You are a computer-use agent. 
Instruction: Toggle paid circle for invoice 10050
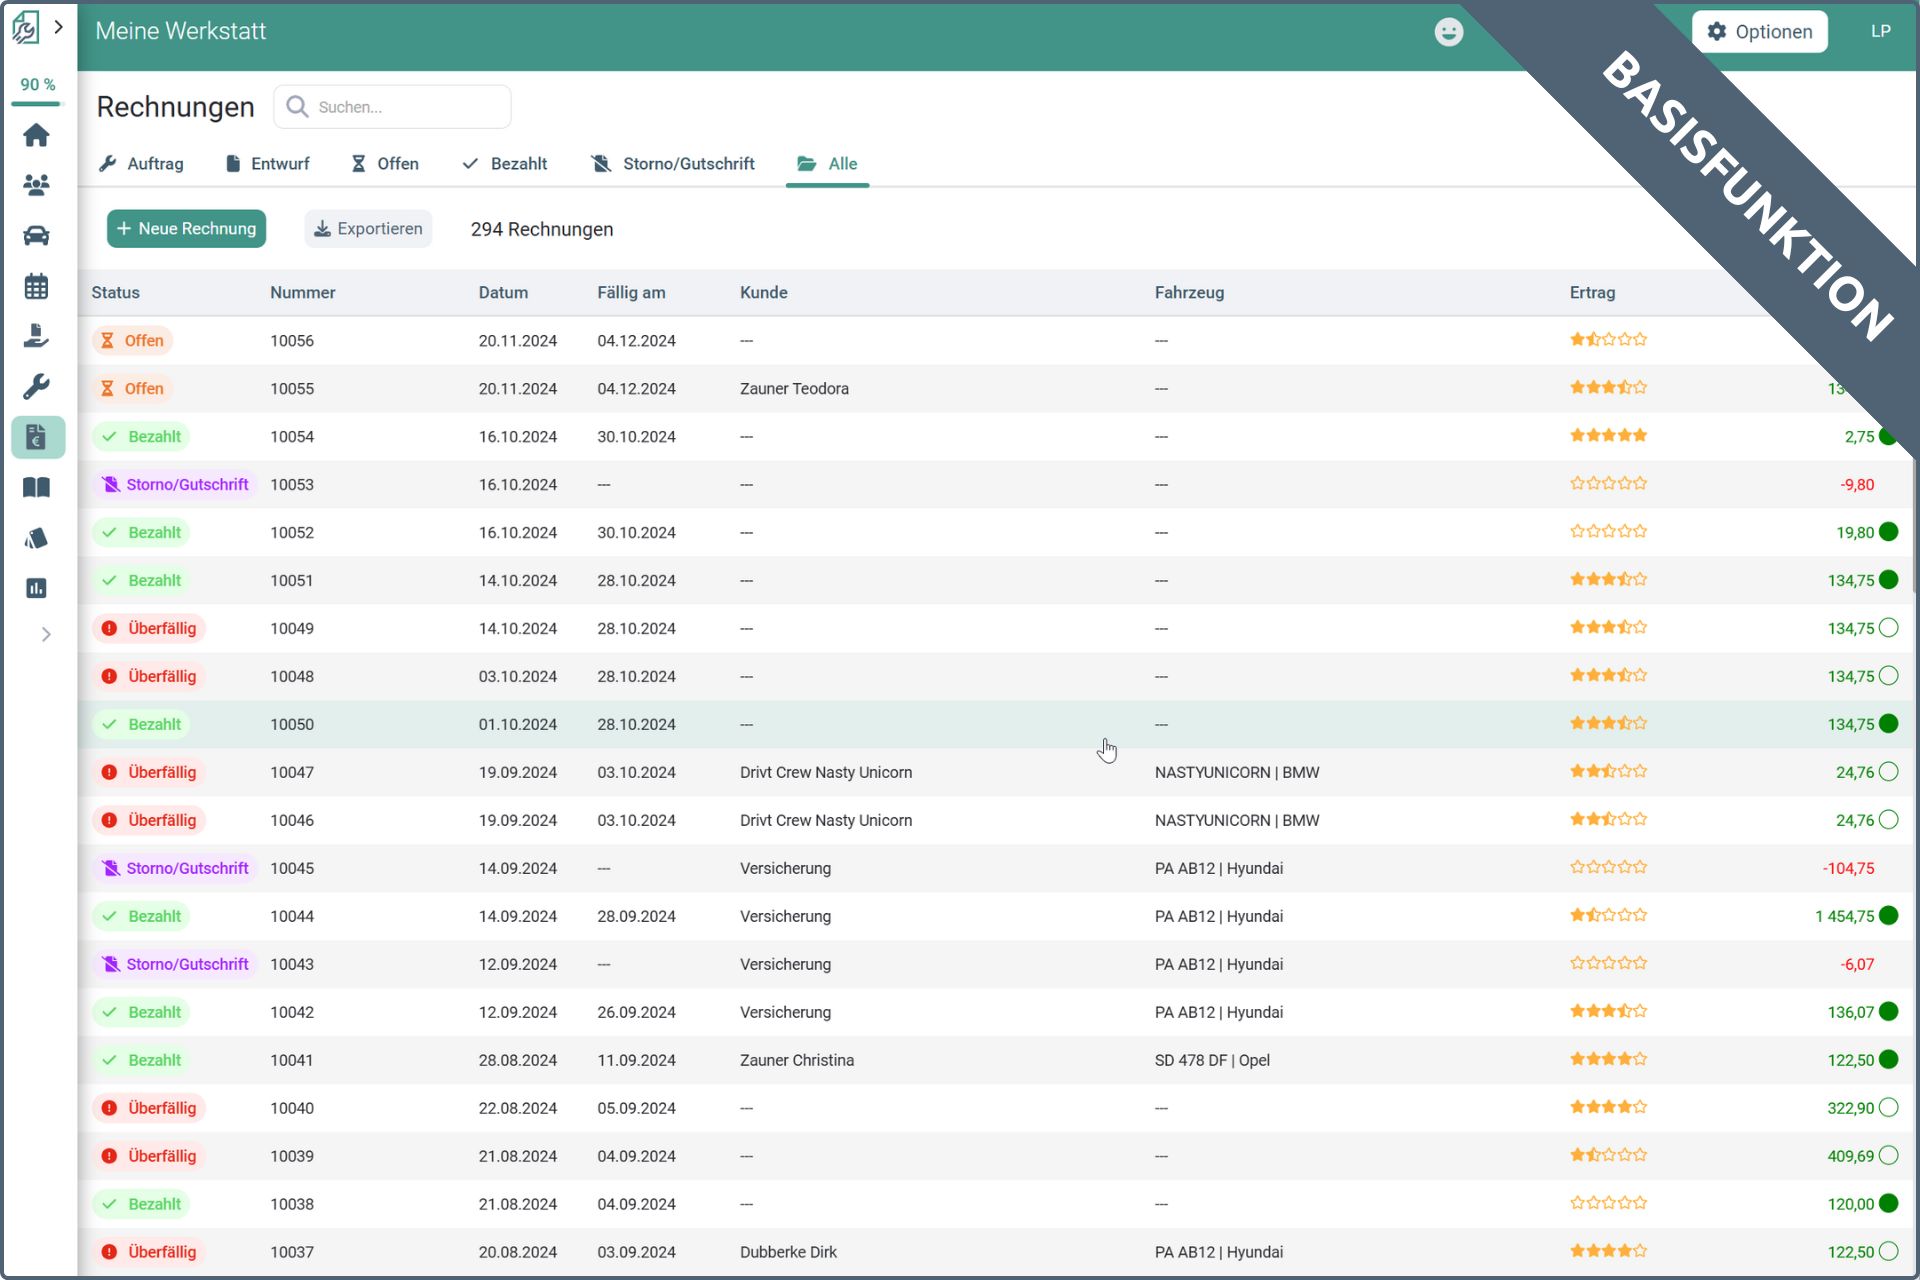(x=1888, y=724)
